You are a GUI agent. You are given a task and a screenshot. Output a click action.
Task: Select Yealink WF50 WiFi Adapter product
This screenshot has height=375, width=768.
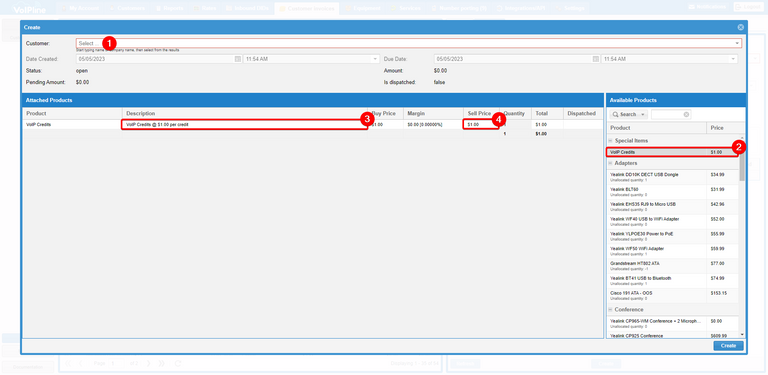tap(673, 251)
